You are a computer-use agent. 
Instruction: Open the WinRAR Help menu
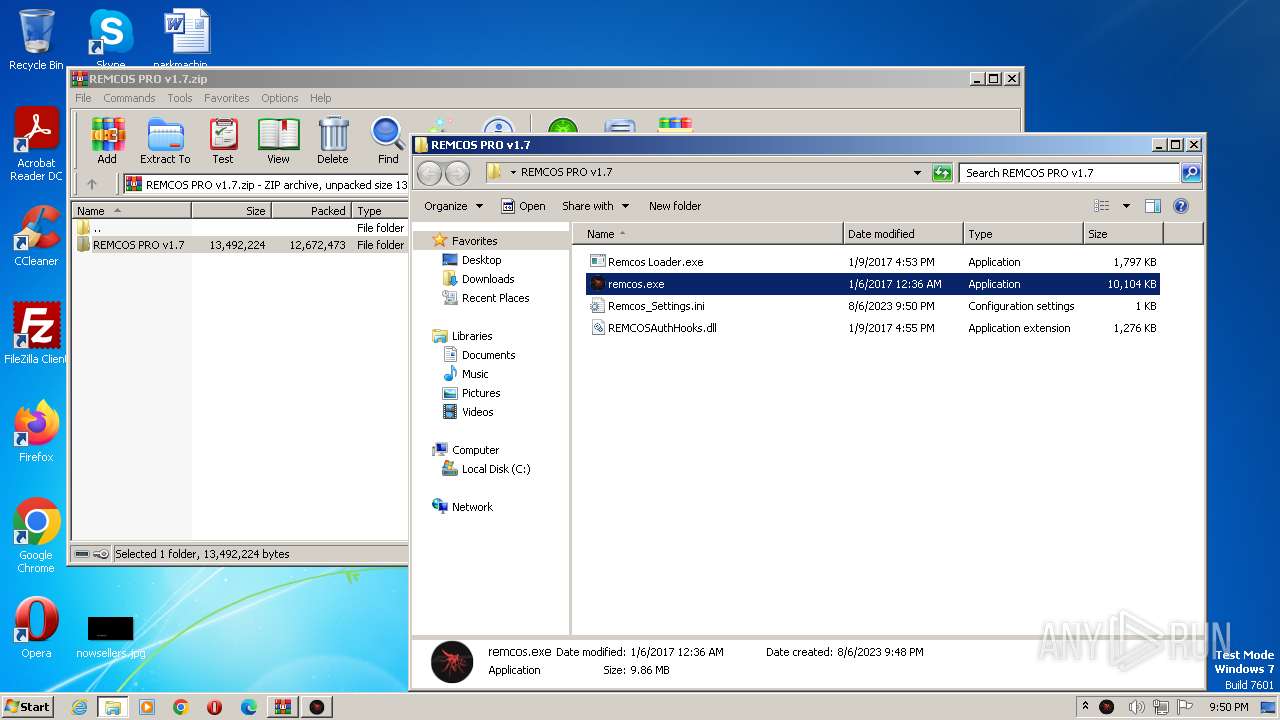point(320,98)
